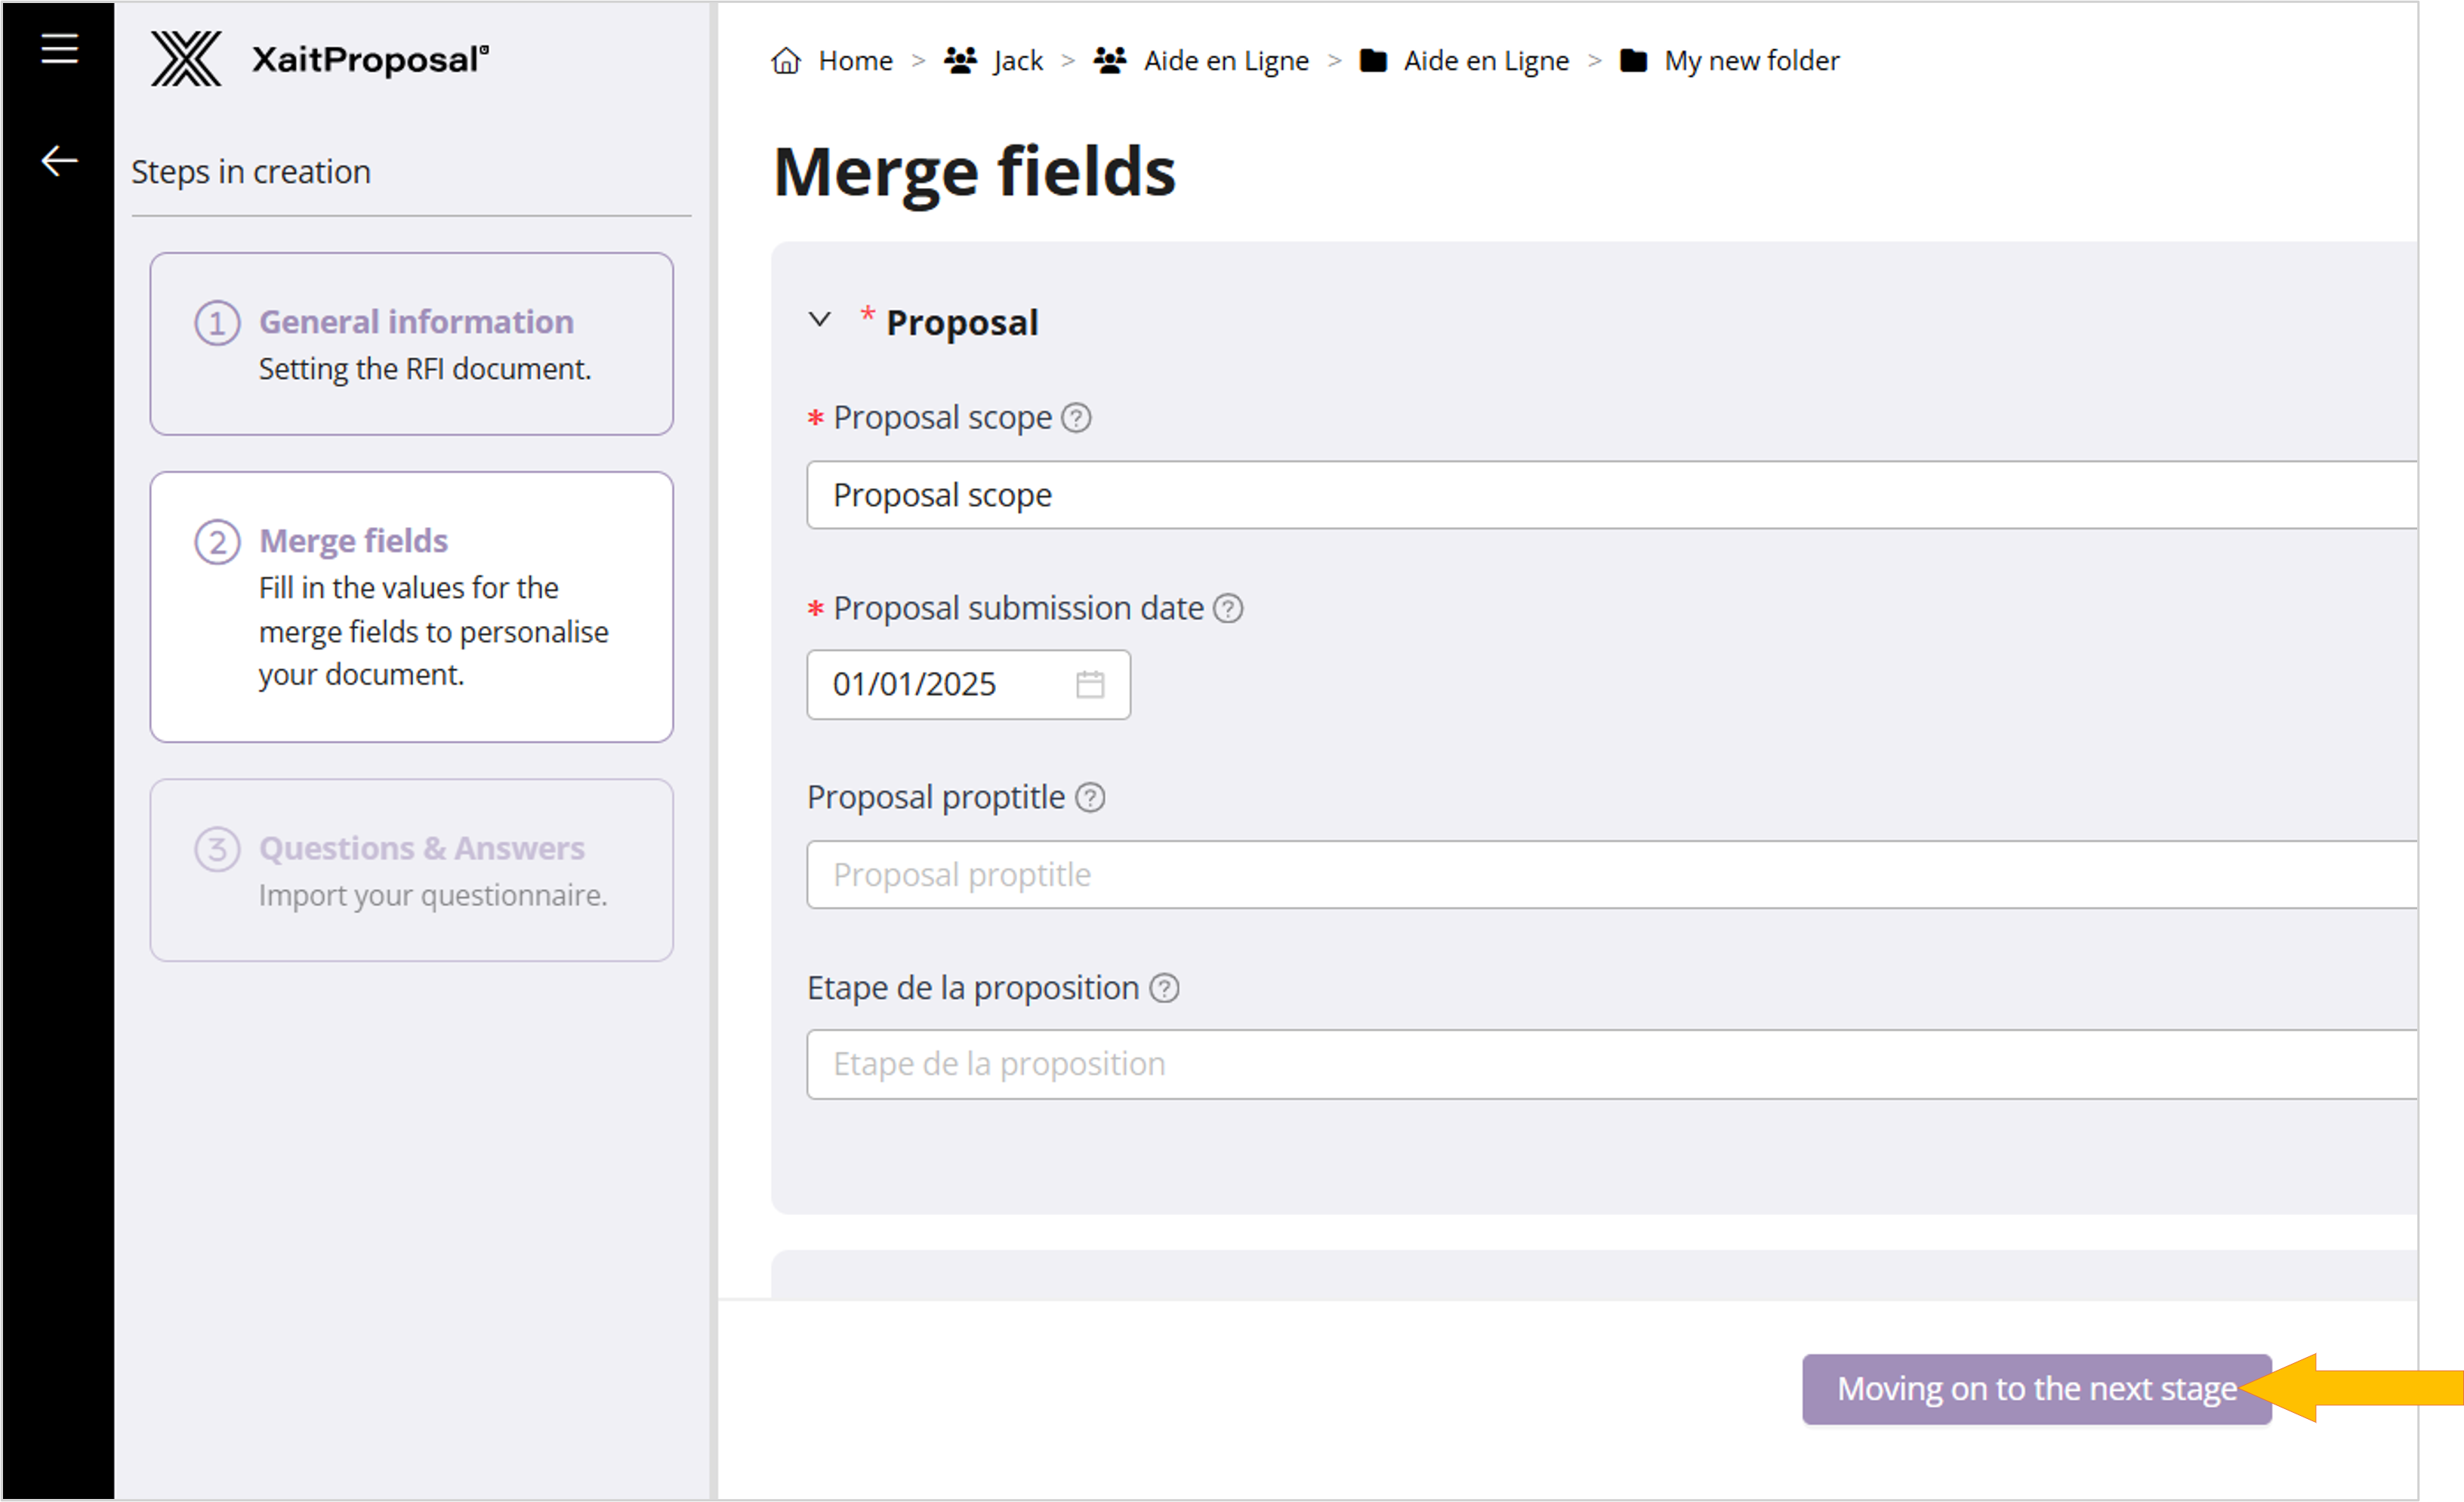2464x1502 pixels.
Task: Click help icon beside Etape de la proposition
Action: click(1164, 989)
